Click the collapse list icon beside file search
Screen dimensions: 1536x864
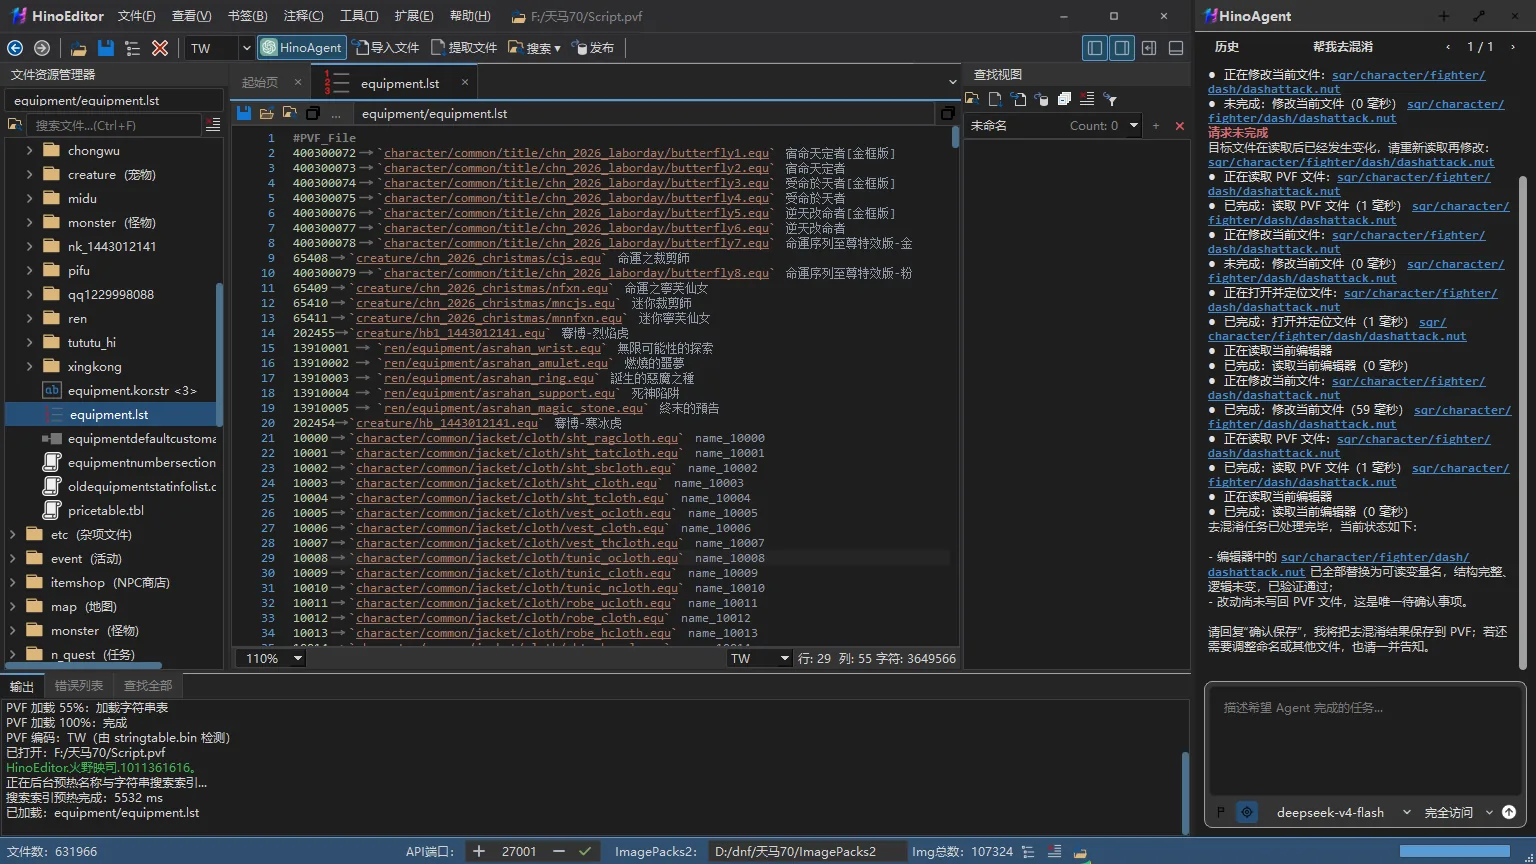212,125
